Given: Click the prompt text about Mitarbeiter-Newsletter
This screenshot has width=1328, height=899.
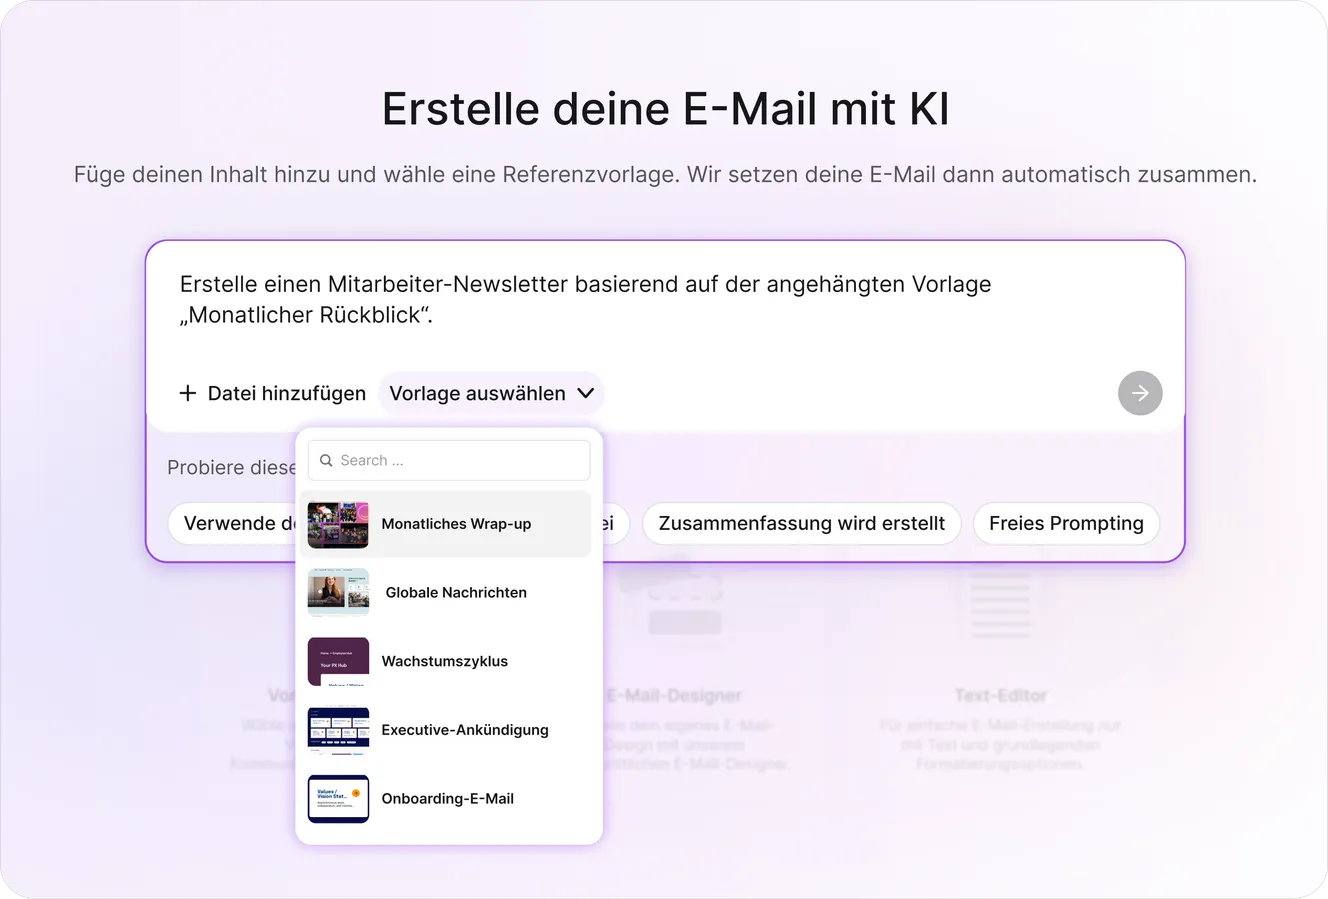Looking at the screenshot, I should tap(585, 299).
